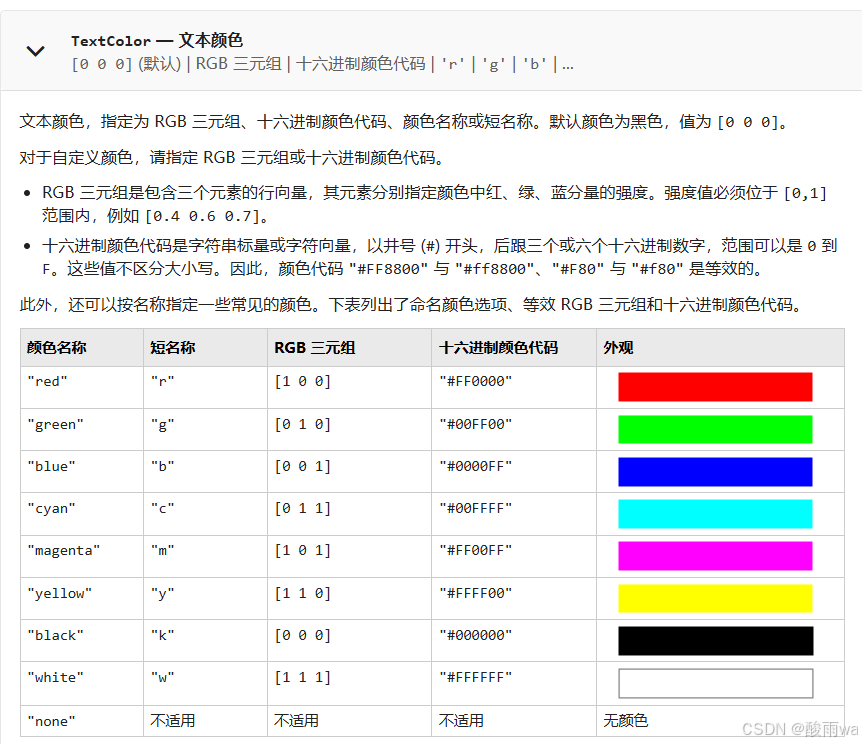Click the "#00FFFF" hex code cell
The width and height of the screenshot is (862, 744).
514,514
